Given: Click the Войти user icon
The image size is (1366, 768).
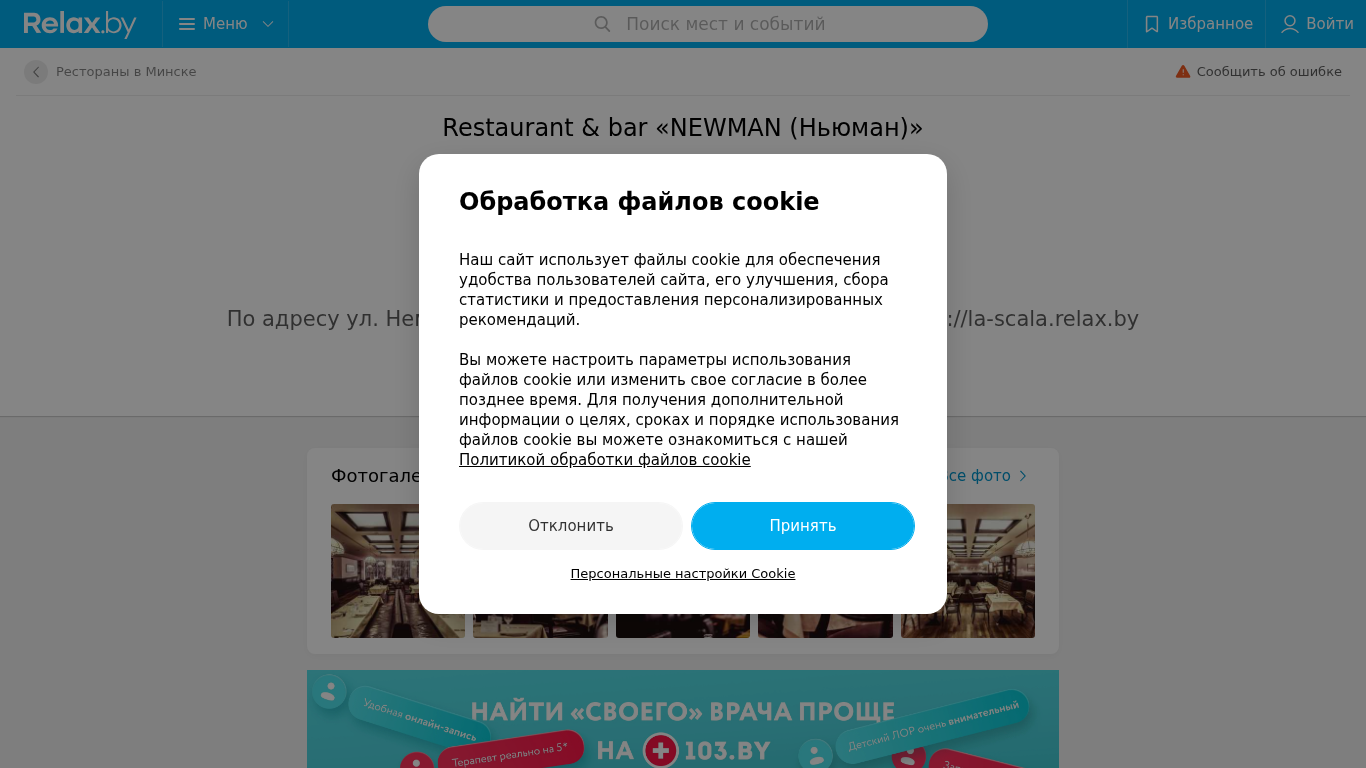Looking at the screenshot, I should [1290, 24].
